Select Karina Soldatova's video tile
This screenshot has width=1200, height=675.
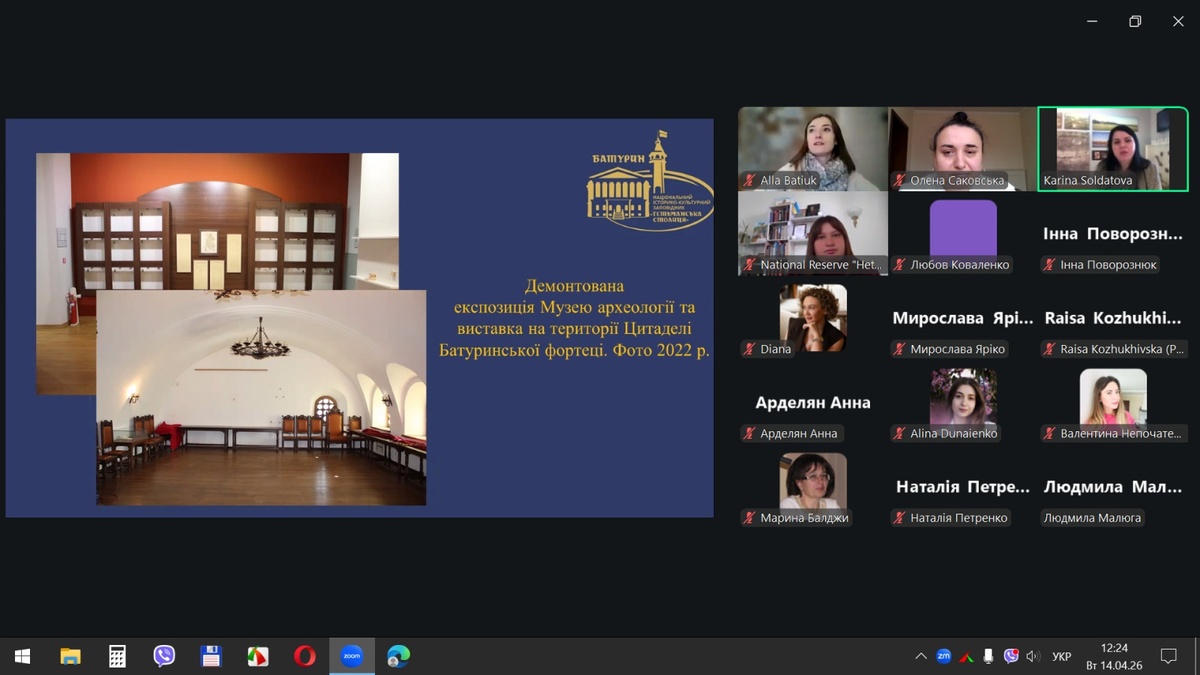[x=1112, y=148]
